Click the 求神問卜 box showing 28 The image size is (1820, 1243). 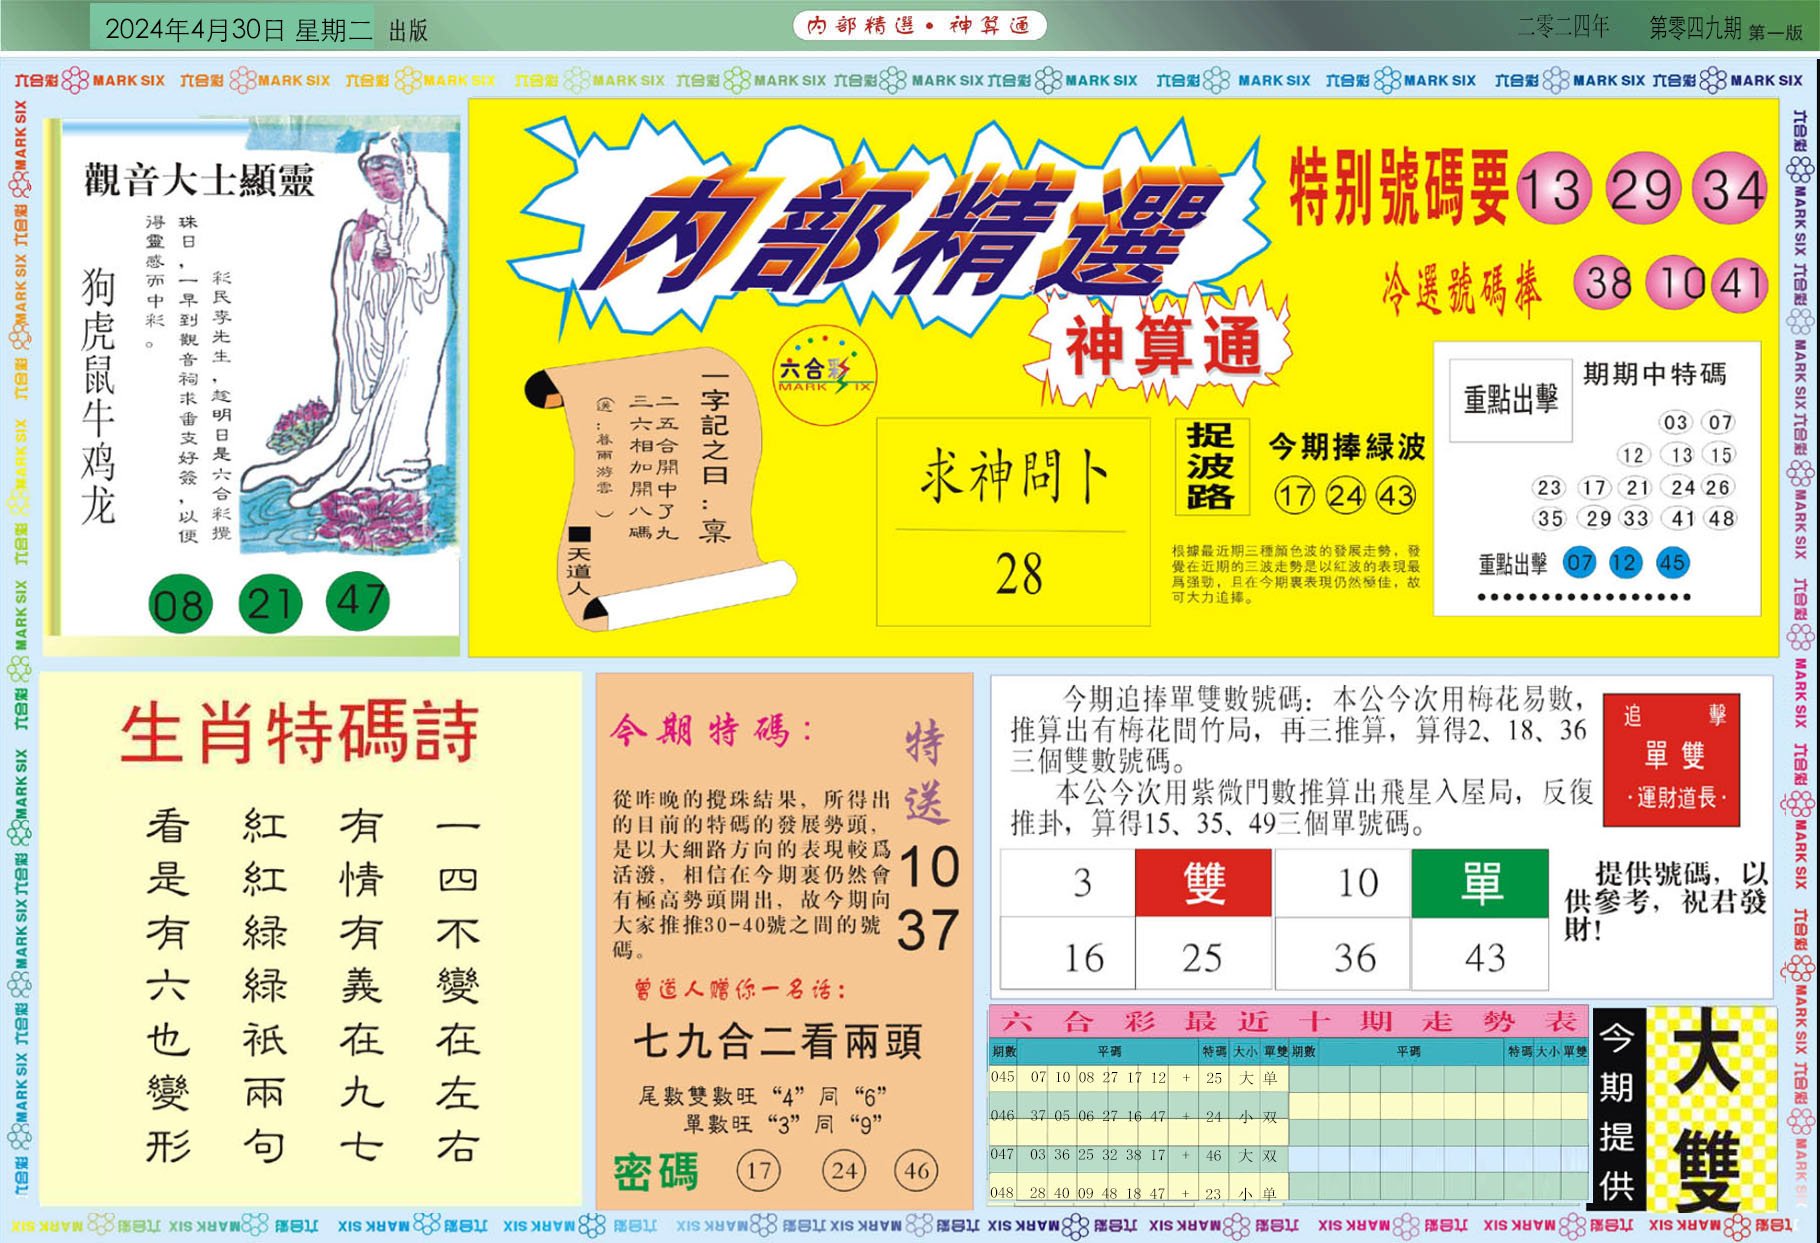tap(1013, 521)
